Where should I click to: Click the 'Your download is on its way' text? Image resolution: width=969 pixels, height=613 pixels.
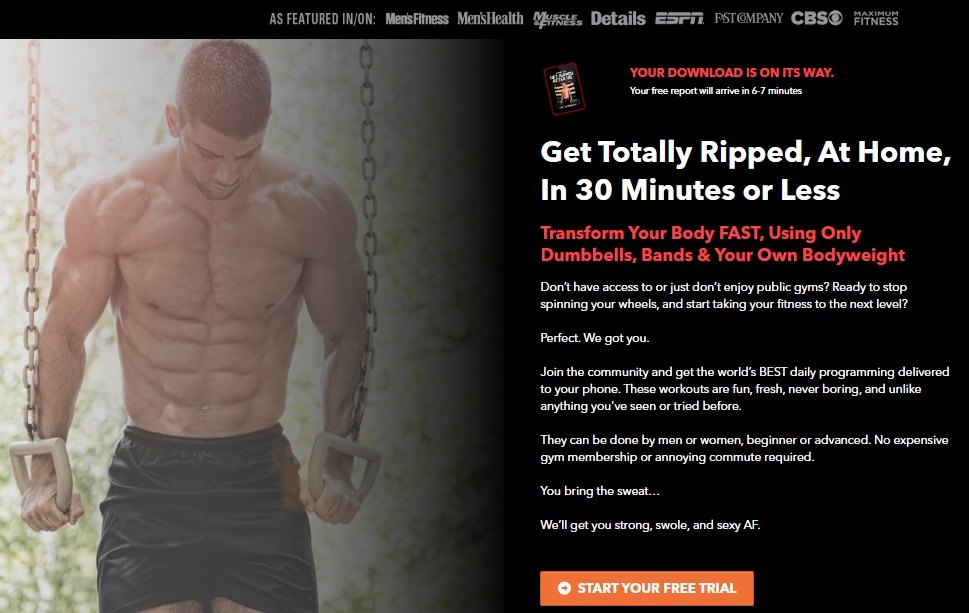coord(732,72)
